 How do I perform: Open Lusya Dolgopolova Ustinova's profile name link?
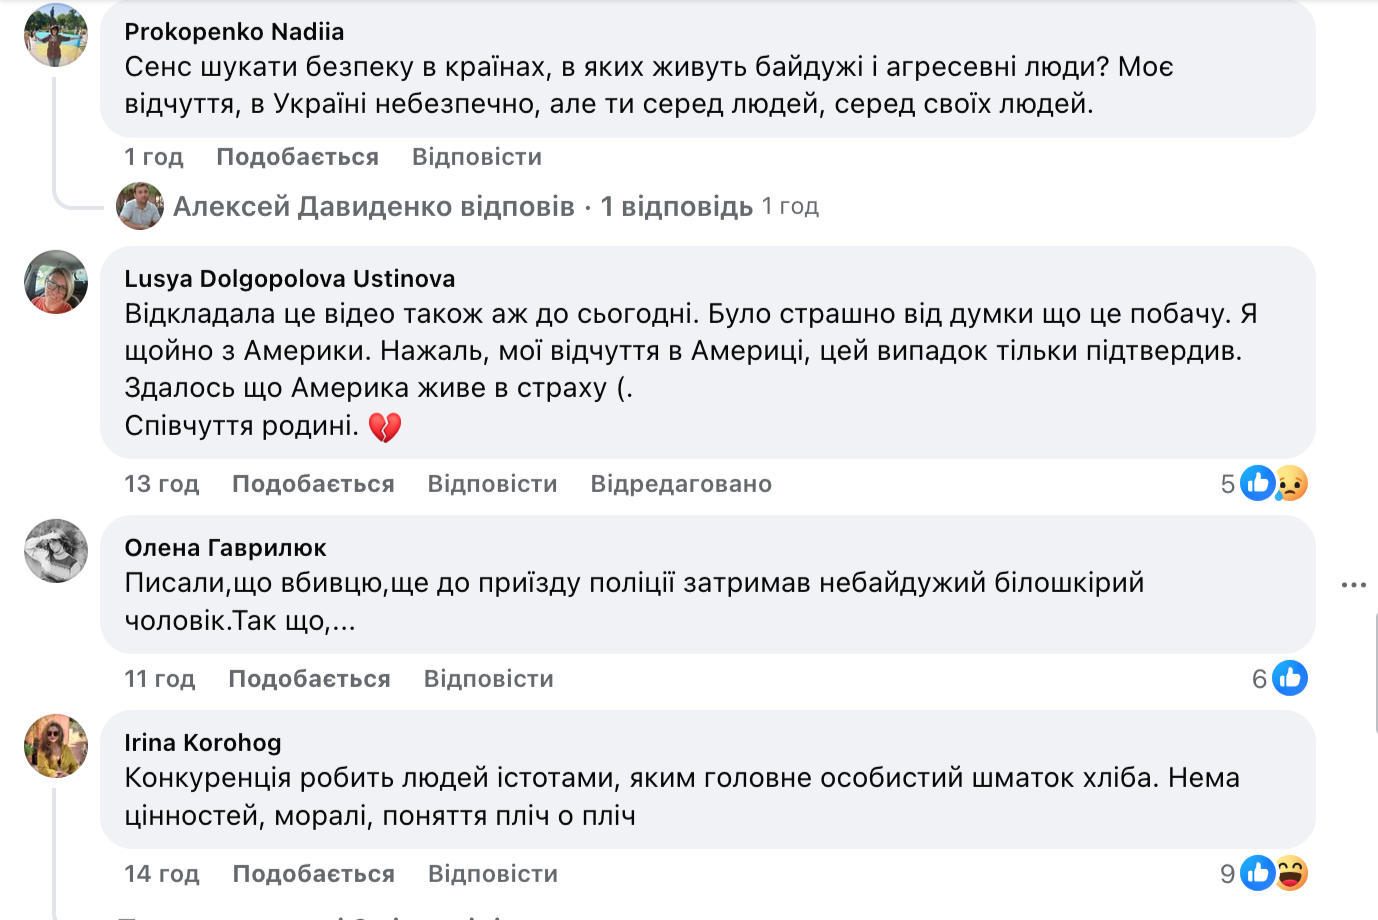point(290,279)
